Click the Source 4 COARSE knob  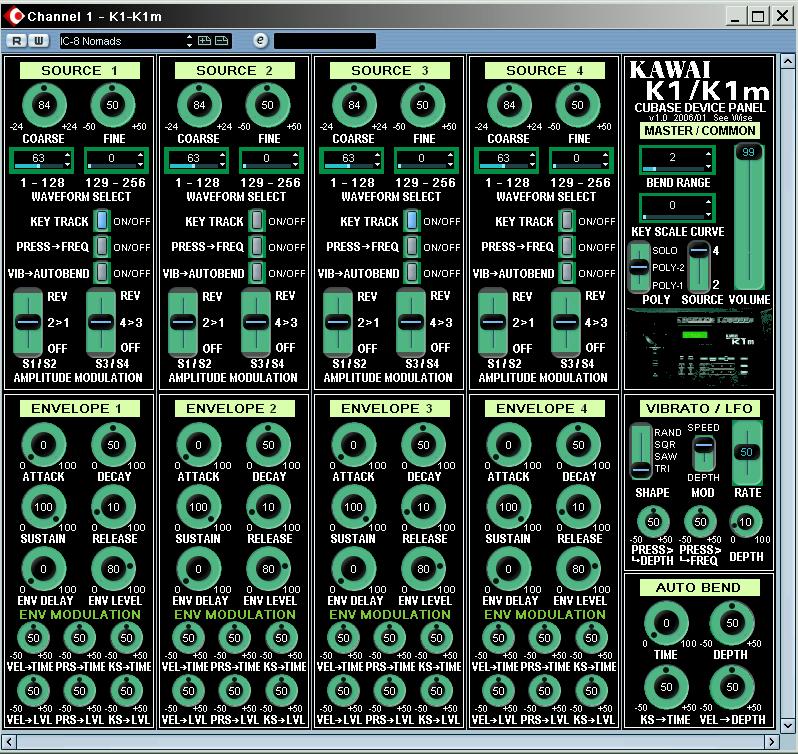coord(509,105)
